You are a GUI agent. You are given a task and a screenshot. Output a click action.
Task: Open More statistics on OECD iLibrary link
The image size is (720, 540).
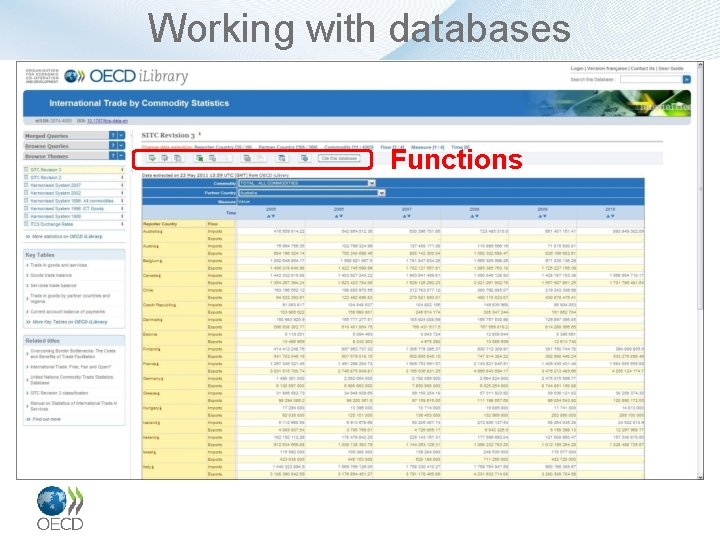pos(67,236)
